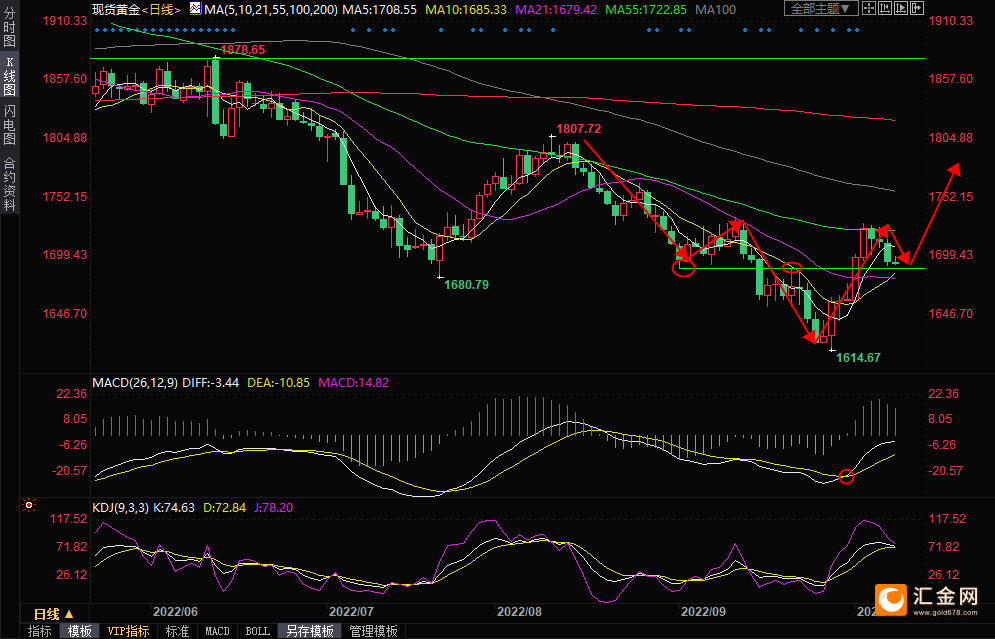The image size is (995, 639).
Task: Click the small chart icon before MA settings
Action: 194,9
